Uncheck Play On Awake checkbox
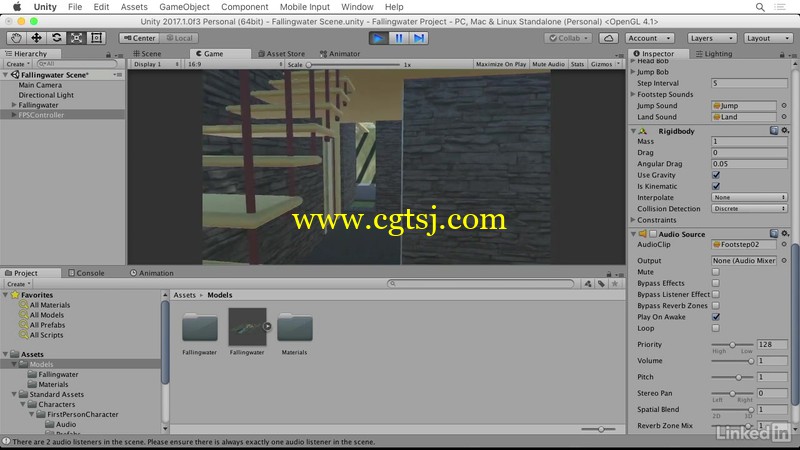 point(716,317)
